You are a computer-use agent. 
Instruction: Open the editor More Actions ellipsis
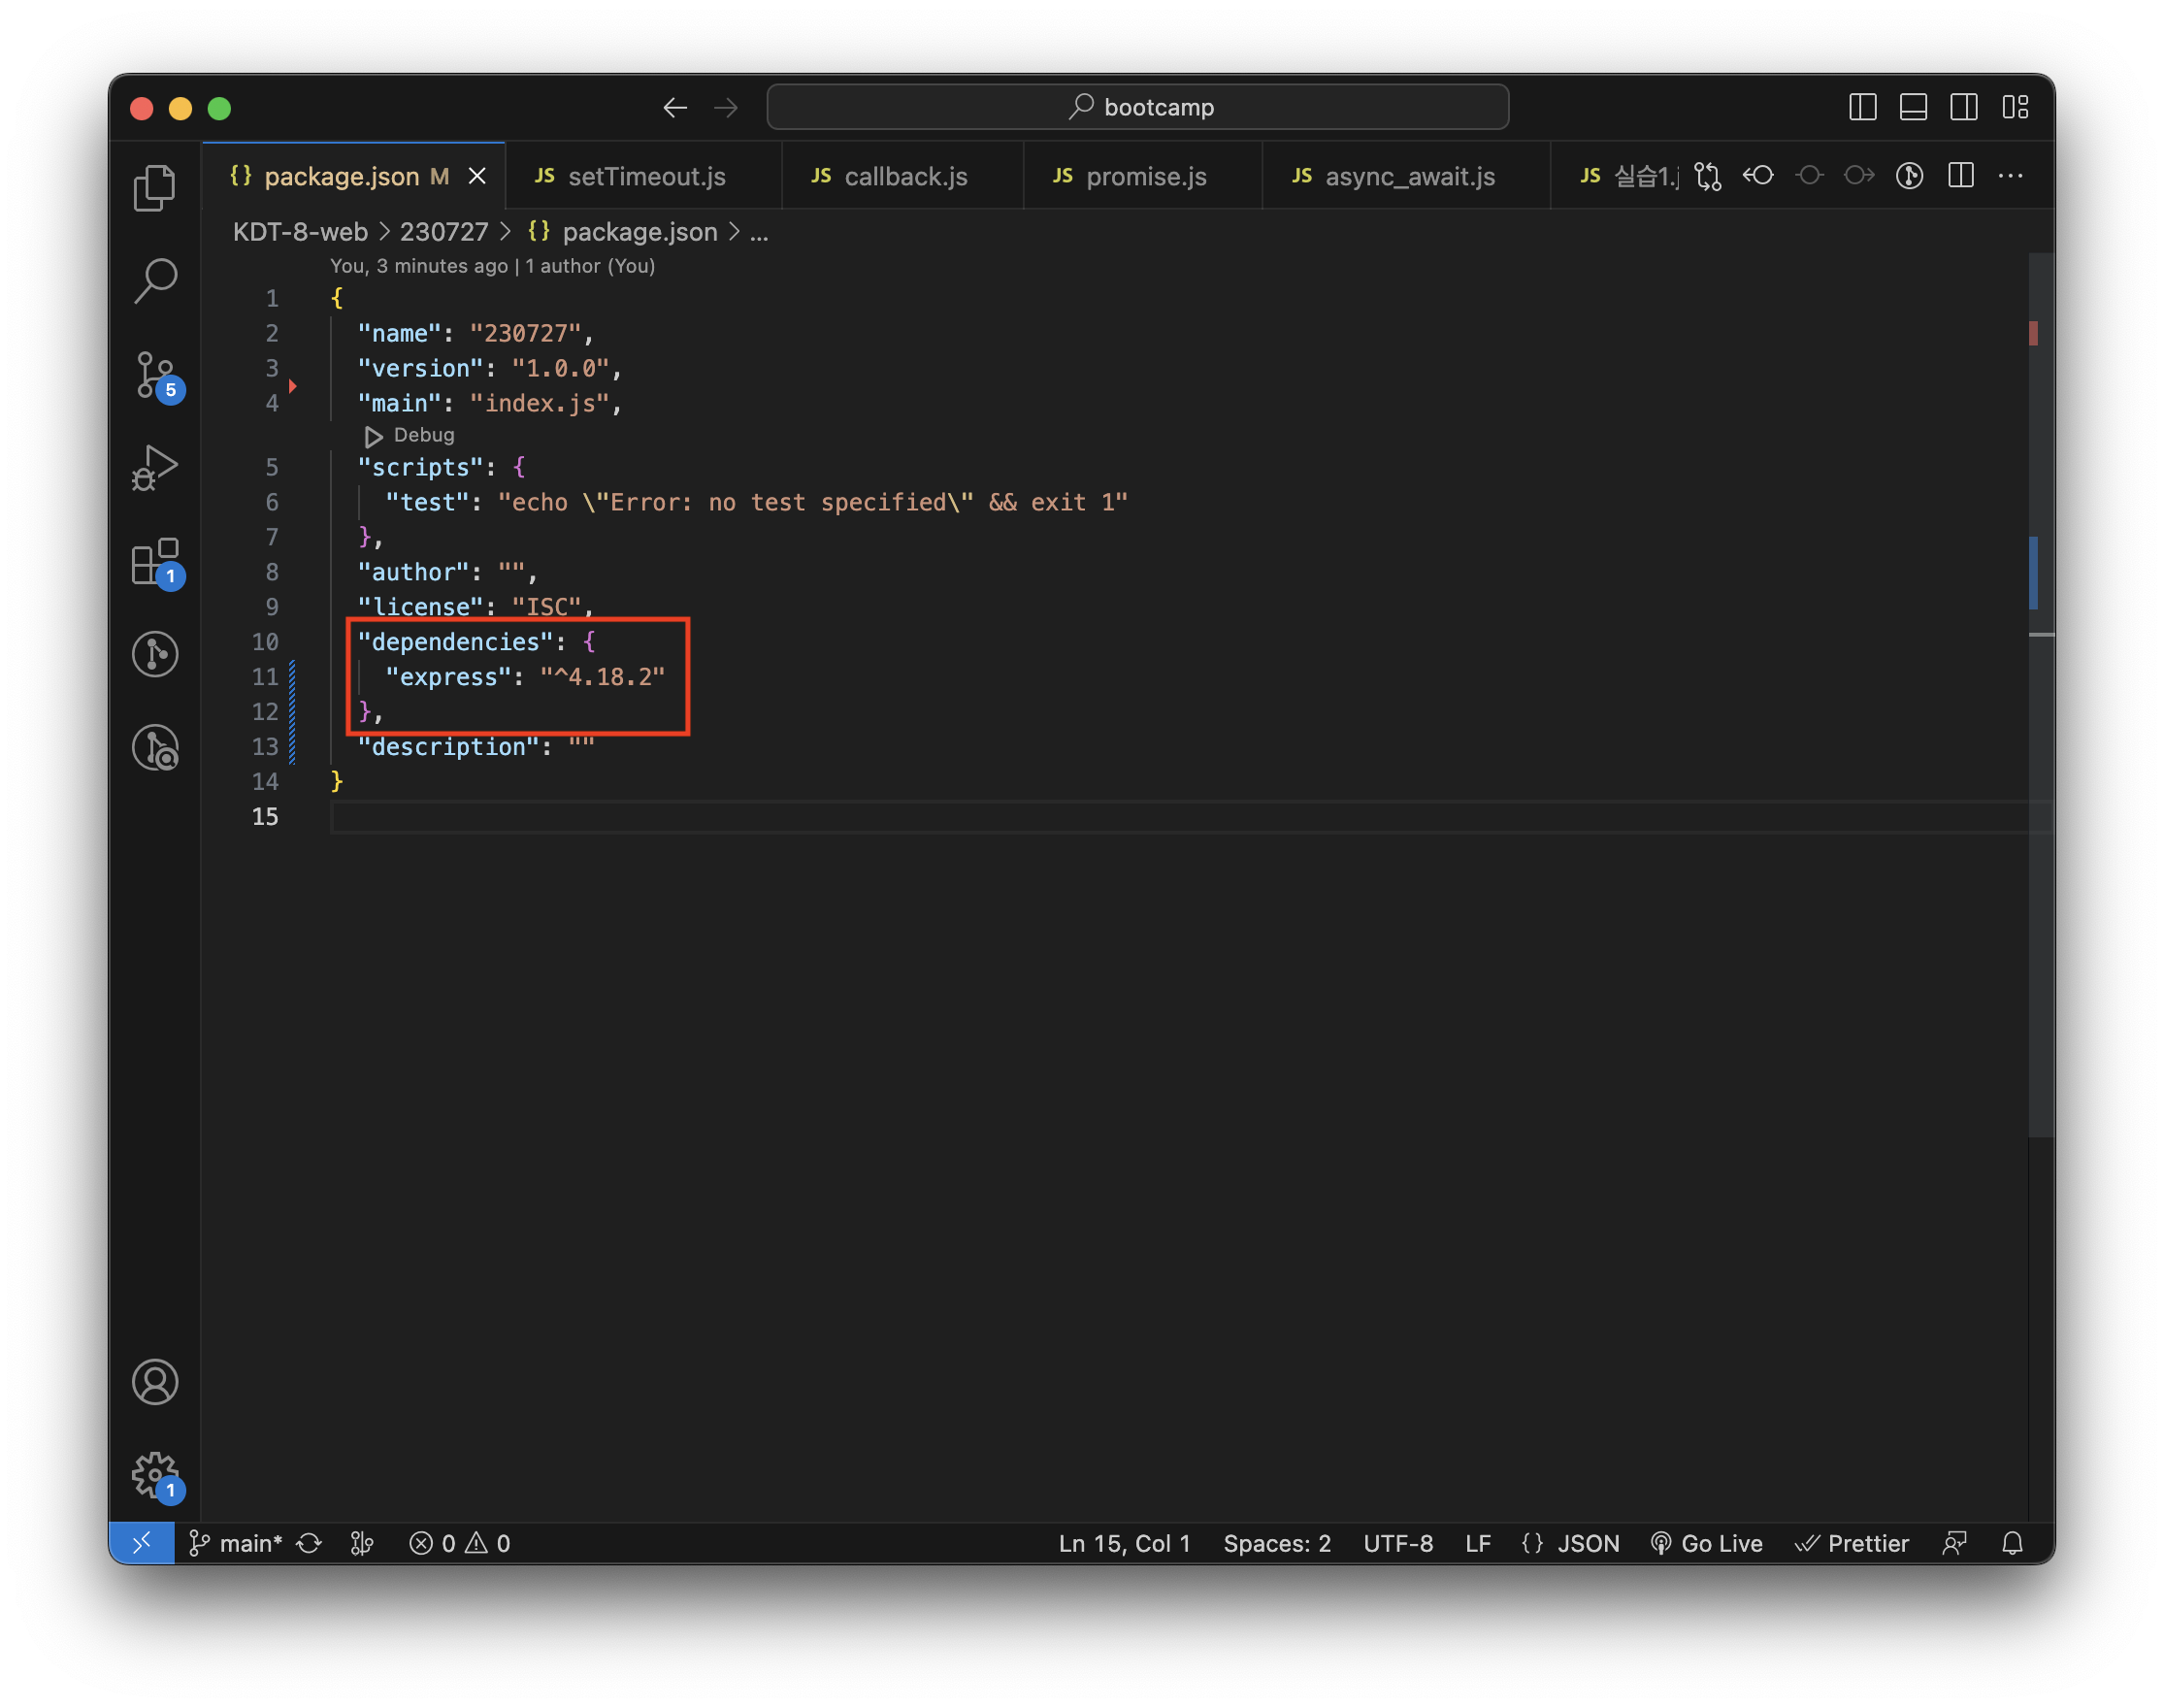2011,176
